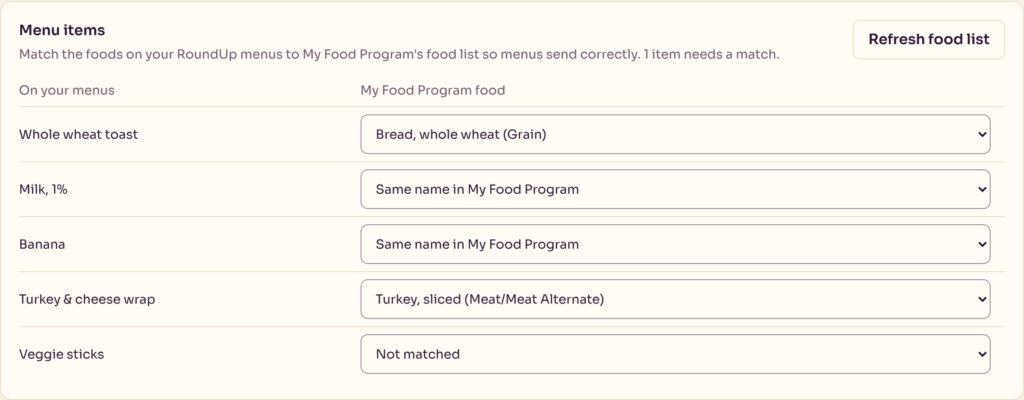Select the Banana menu item label

[42, 244]
